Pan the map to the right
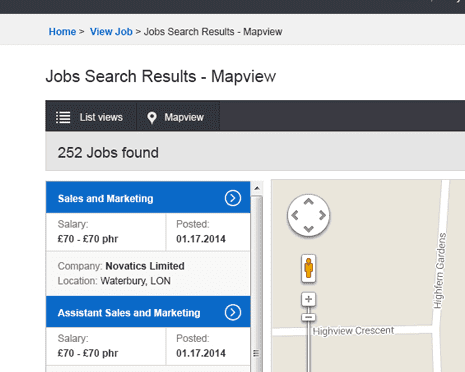Image resolution: width=465 pixels, height=372 pixels. pyautogui.click(x=322, y=215)
